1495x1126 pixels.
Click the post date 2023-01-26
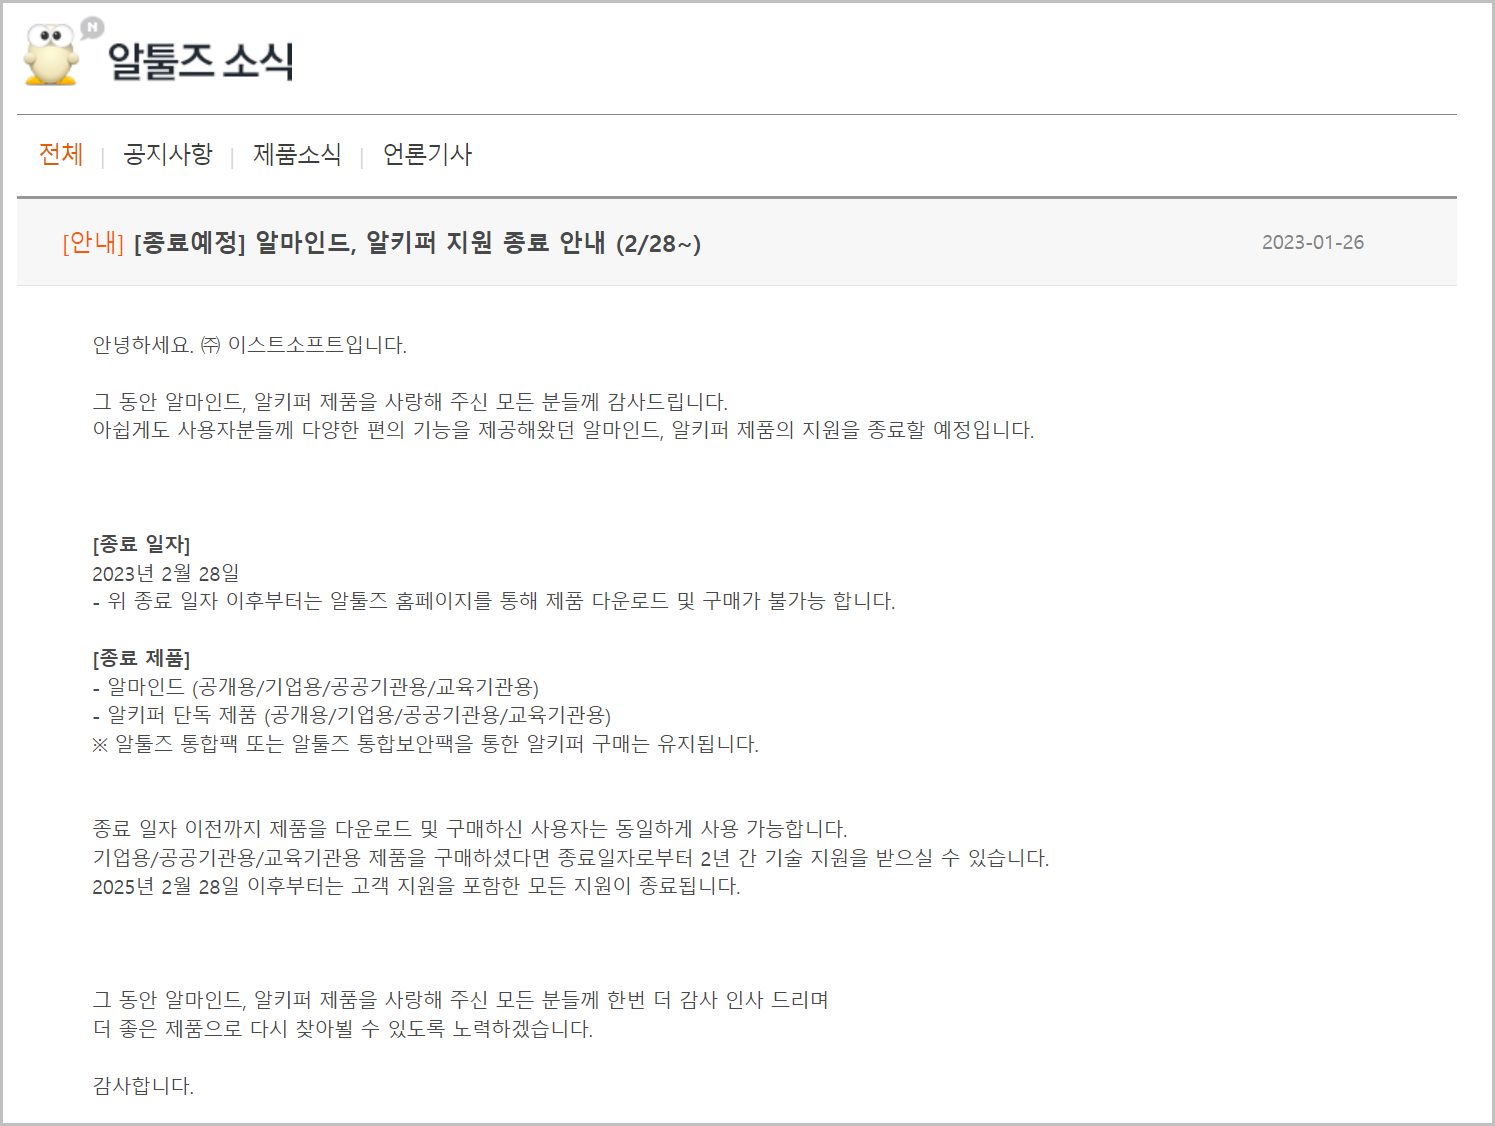coord(1312,242)
